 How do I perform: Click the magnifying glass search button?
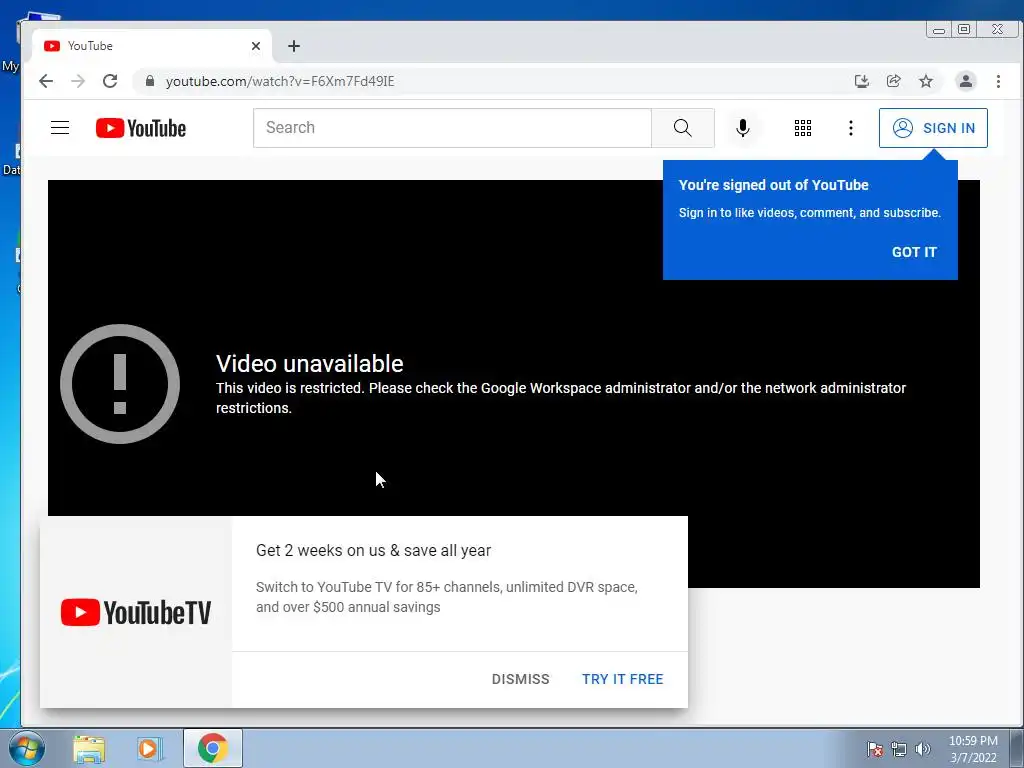pyautogui.click(x=682, y=127)
